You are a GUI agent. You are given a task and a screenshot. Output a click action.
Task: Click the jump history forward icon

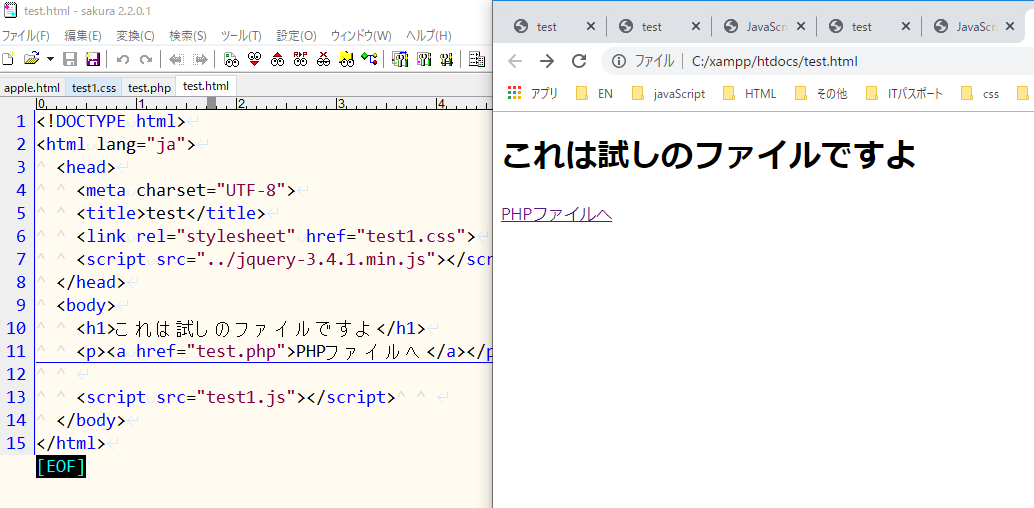pyautogui.click(x=200, y=59)
